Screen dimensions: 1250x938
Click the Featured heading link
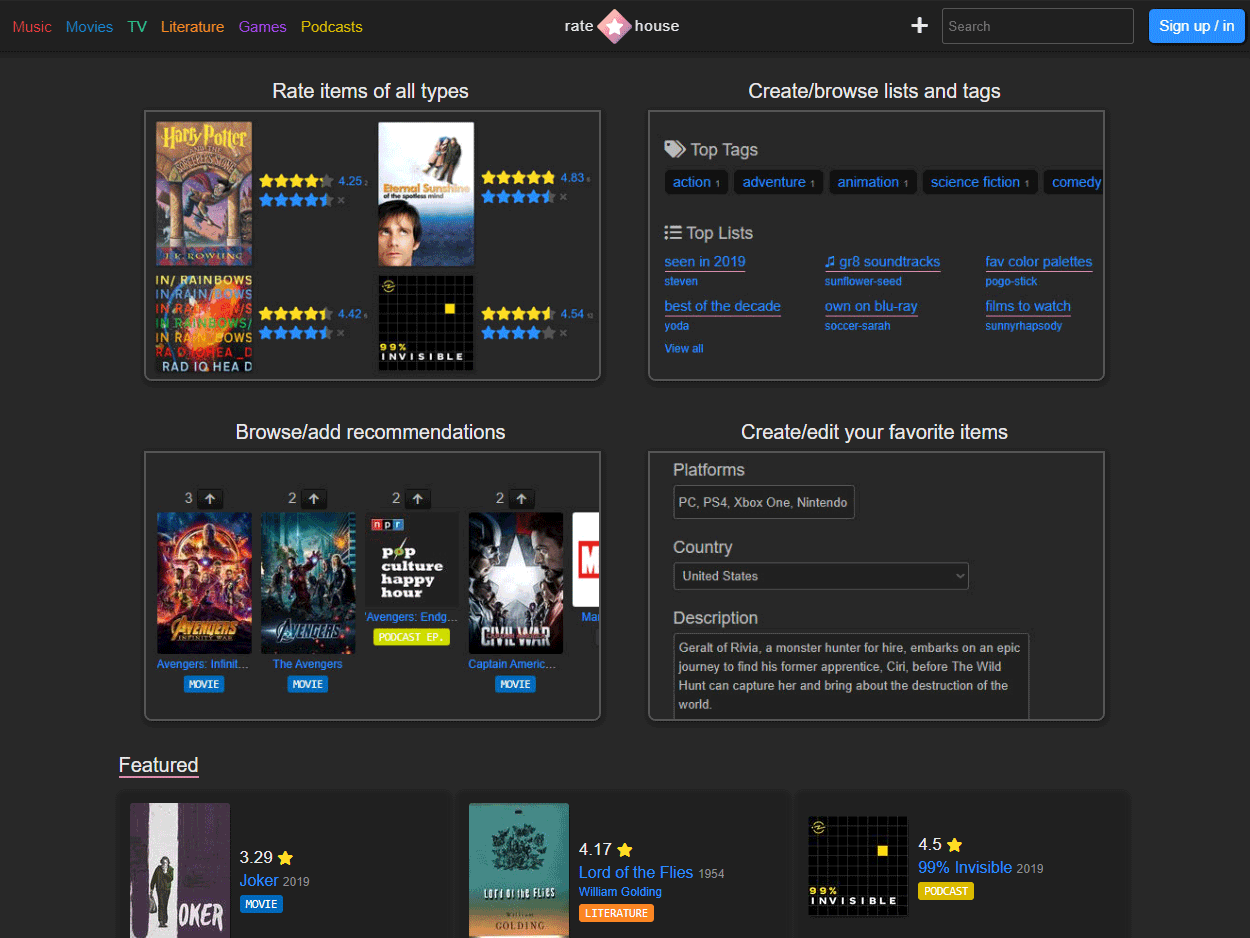pyautogui.click(x=159, y=765)
